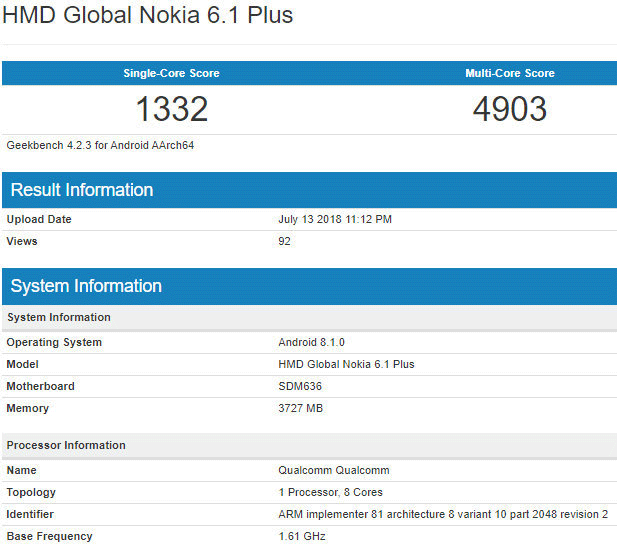Click the blue System Information section banner
Screen dimensions: 617x548
[x=86, y=286]
